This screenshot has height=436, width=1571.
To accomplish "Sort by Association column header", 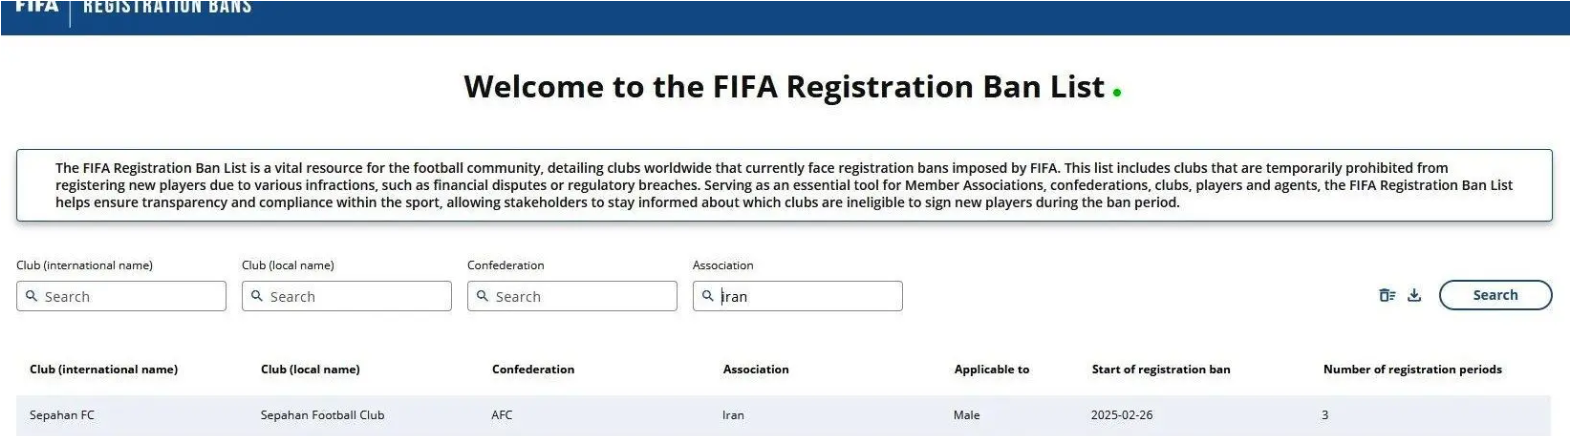I will 756,369.
